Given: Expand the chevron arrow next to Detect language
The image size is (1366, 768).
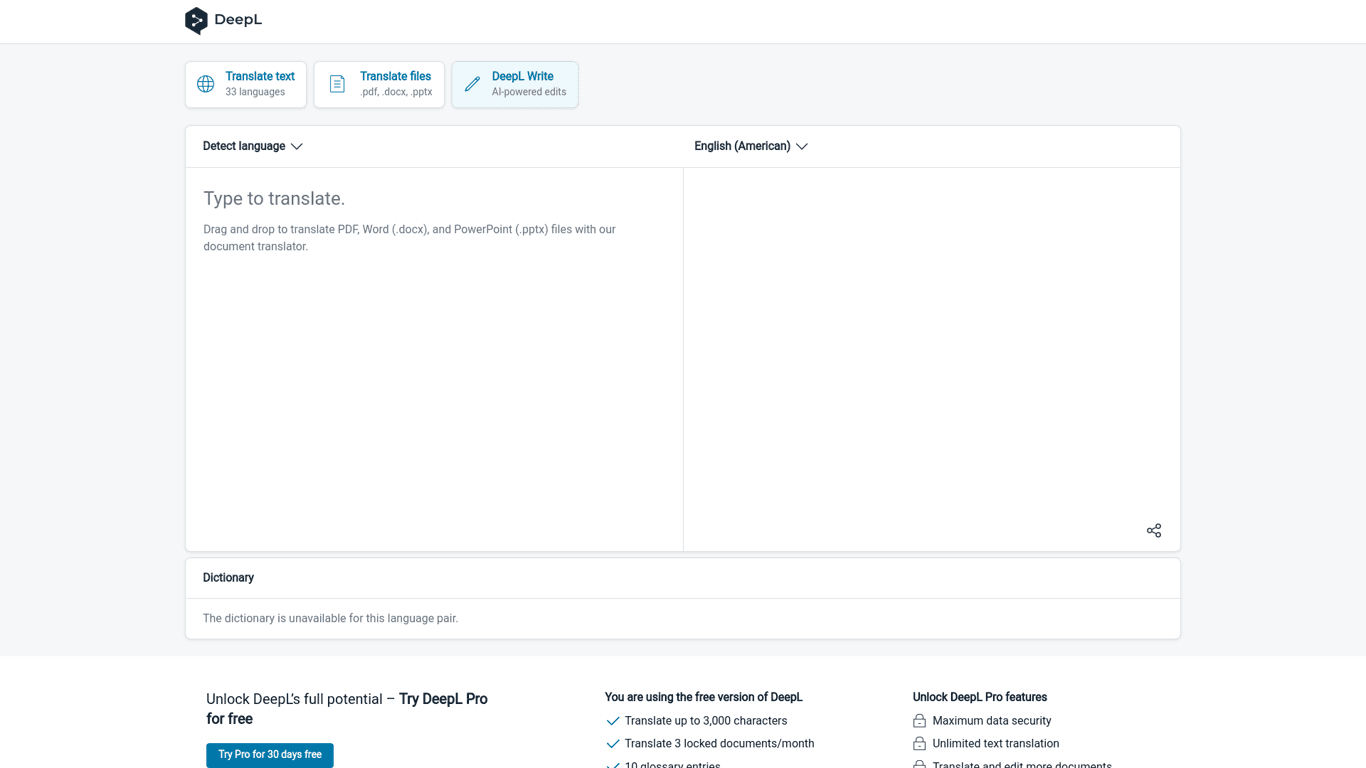Looking at the screenshot, I should pos(297,147).
